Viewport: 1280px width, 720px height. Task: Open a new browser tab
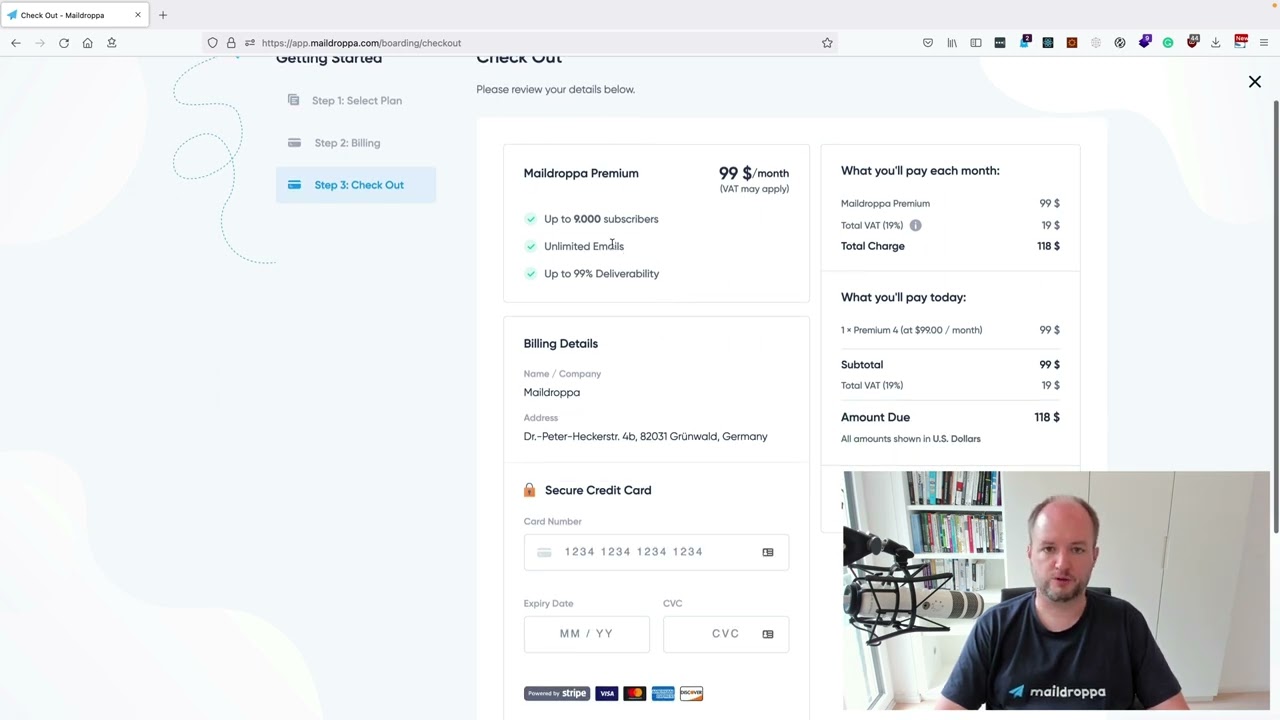pos(163,15)
